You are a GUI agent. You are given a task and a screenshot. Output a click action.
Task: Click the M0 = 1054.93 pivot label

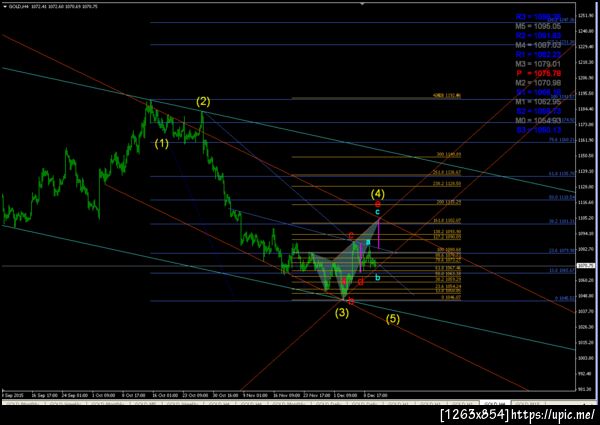[x=538, y=120]
